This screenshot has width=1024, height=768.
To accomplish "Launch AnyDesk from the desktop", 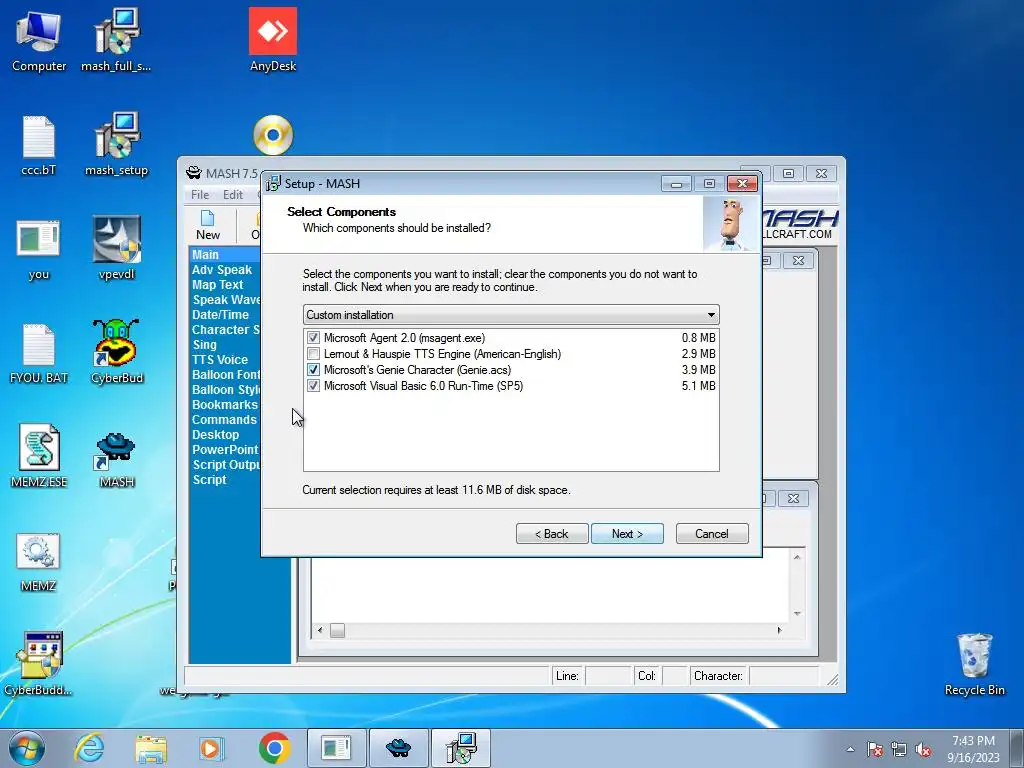I will click(x=273, y=40).
